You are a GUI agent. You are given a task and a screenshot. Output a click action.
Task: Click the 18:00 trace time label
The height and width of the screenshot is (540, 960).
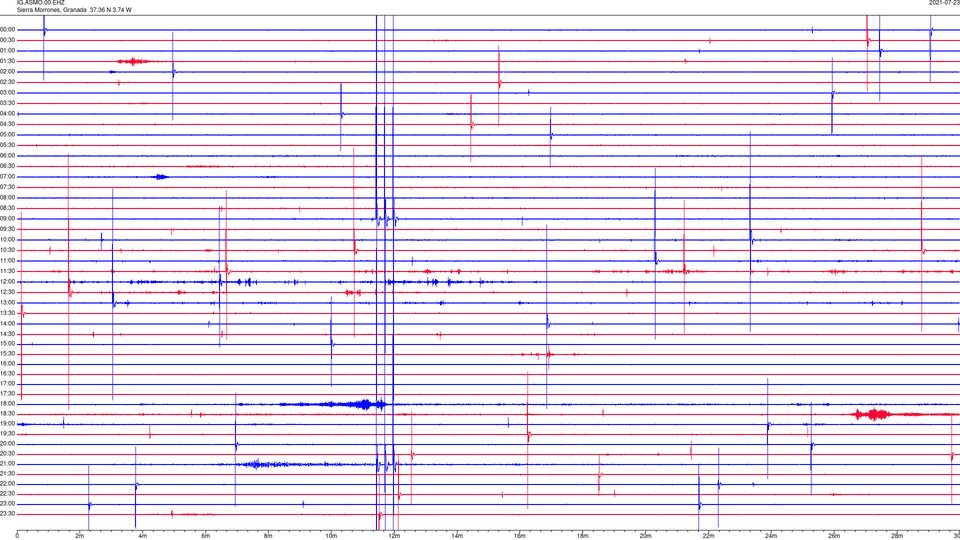8,403
